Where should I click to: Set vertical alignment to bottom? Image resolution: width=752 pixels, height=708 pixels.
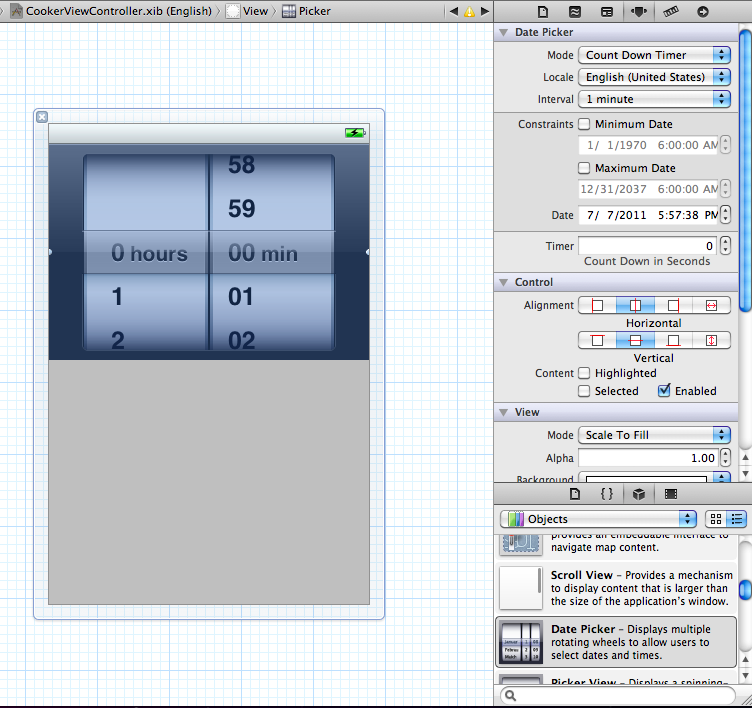pyautogui.click(x=673, y=340)
